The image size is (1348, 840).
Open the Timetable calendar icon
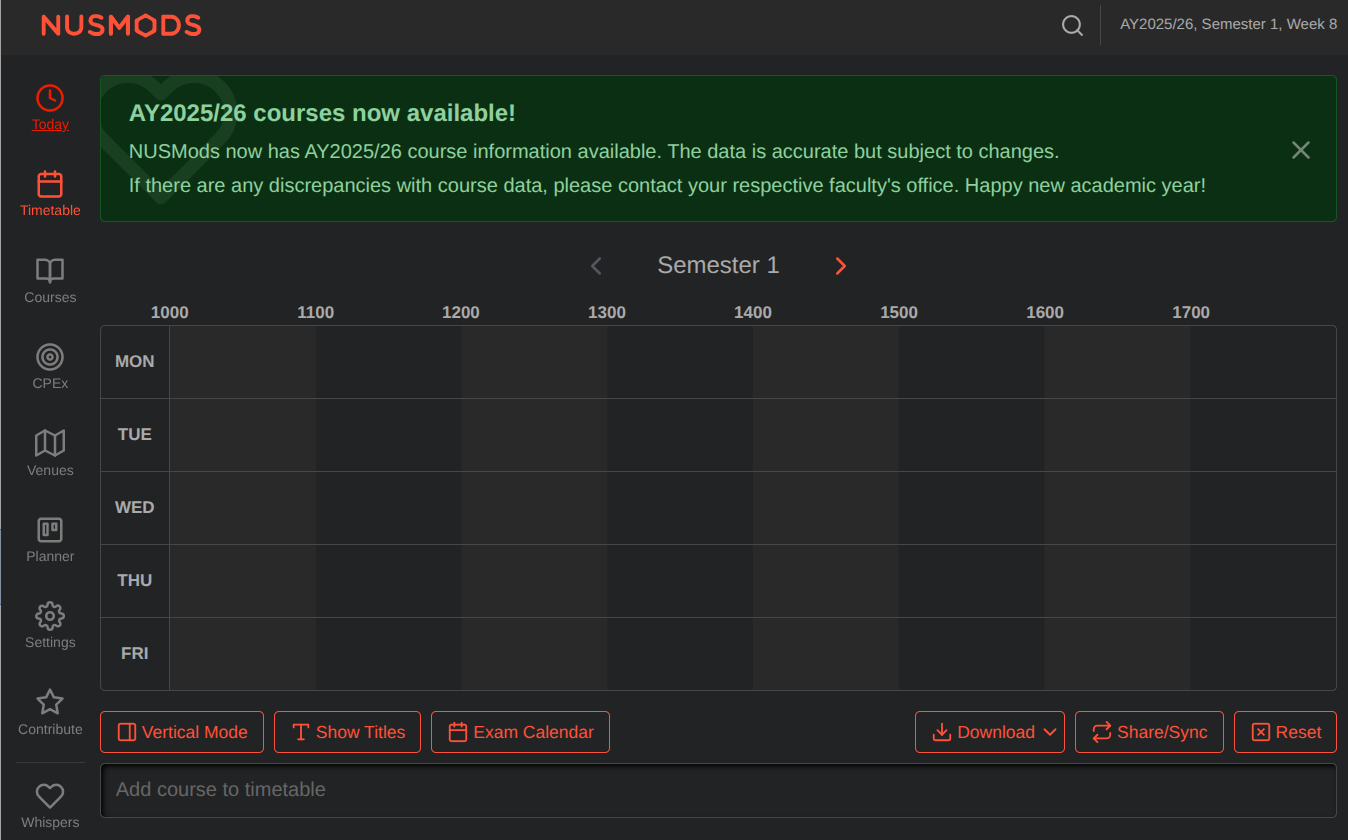[50, 185]
